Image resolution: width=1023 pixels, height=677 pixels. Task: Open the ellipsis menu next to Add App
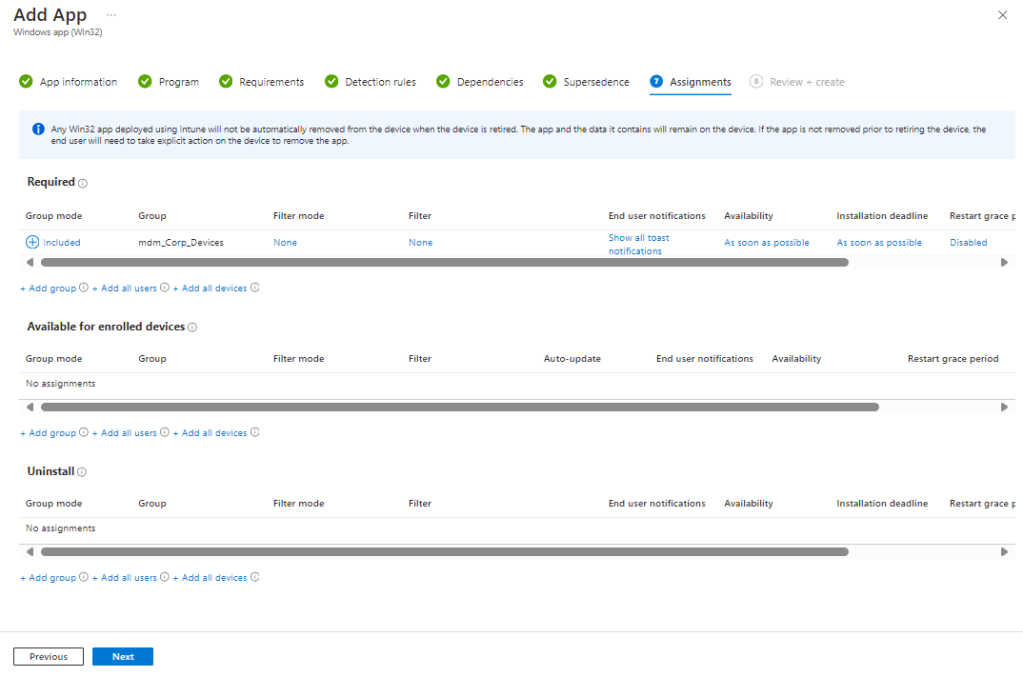click(x=110, y=15)
